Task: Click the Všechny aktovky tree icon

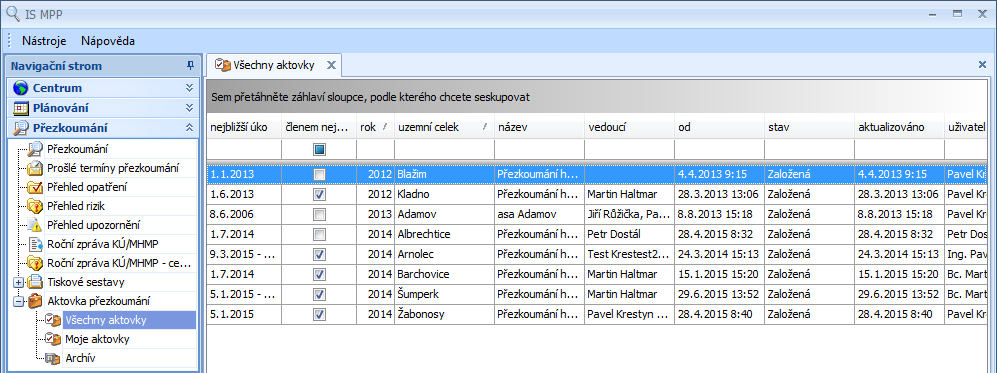Action: (53, 320)
